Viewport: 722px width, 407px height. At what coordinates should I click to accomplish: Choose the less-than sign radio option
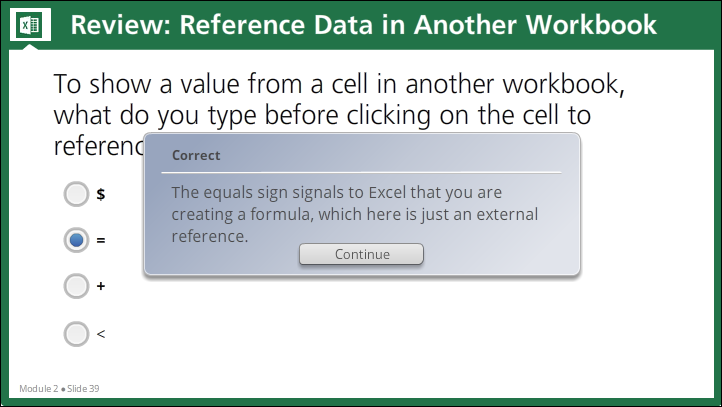(76, 334)
